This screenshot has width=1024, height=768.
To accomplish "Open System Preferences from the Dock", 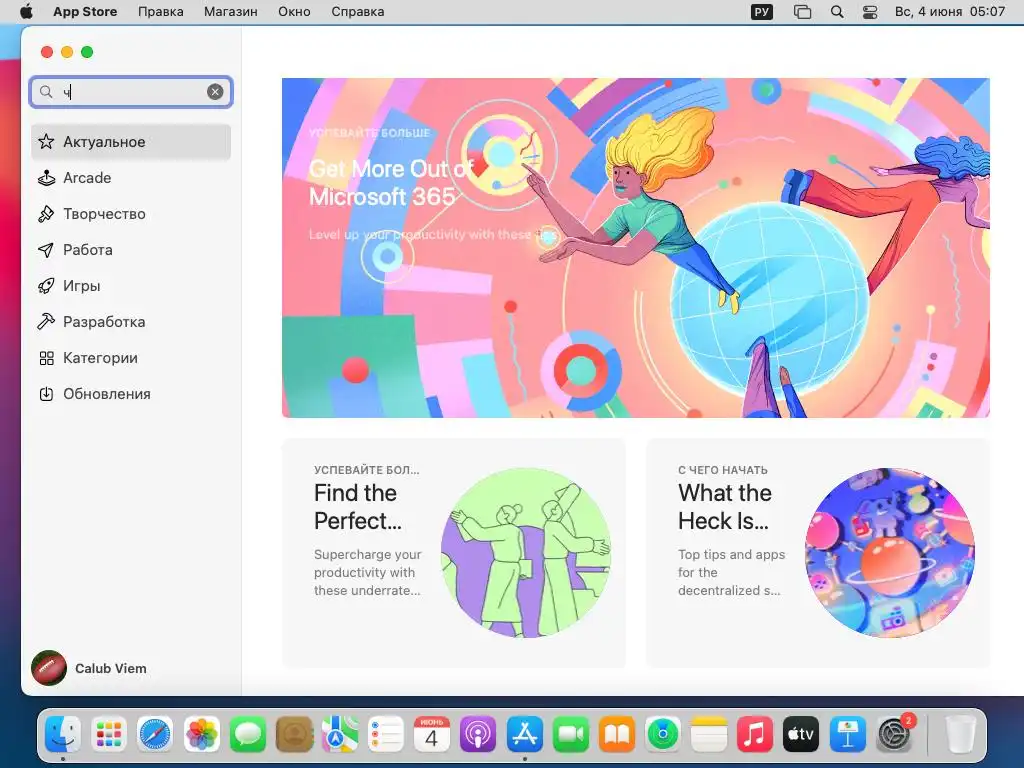I will coord(895,735).
